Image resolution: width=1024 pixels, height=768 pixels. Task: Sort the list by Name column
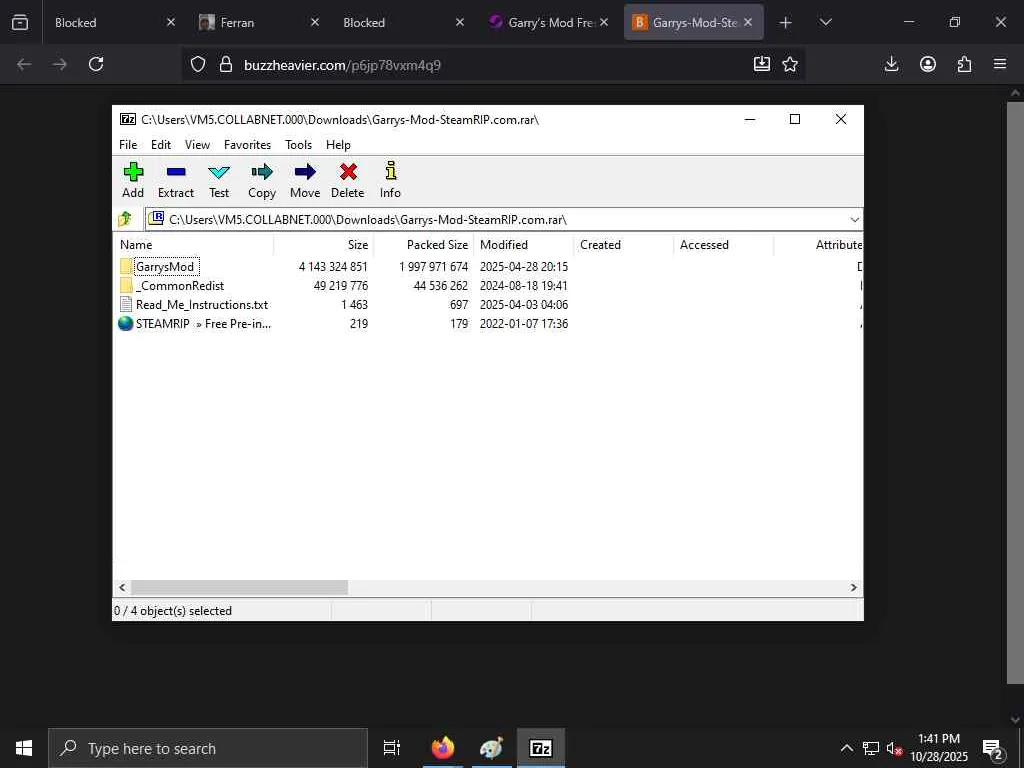coord(195,244)
